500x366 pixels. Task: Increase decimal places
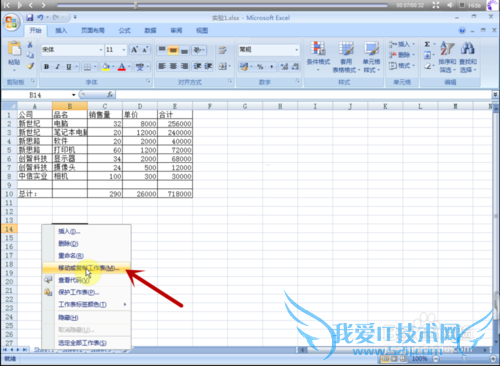click(284, 67)
